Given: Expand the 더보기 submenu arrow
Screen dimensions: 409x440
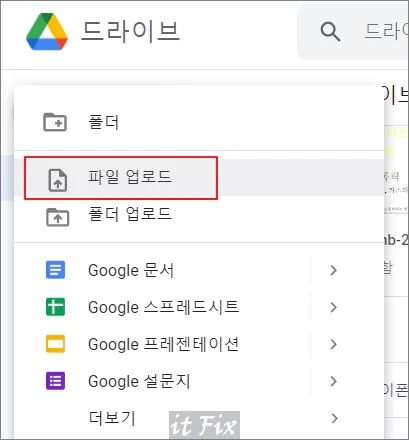Looking at the screenshot, I should (x=334, y=418).
